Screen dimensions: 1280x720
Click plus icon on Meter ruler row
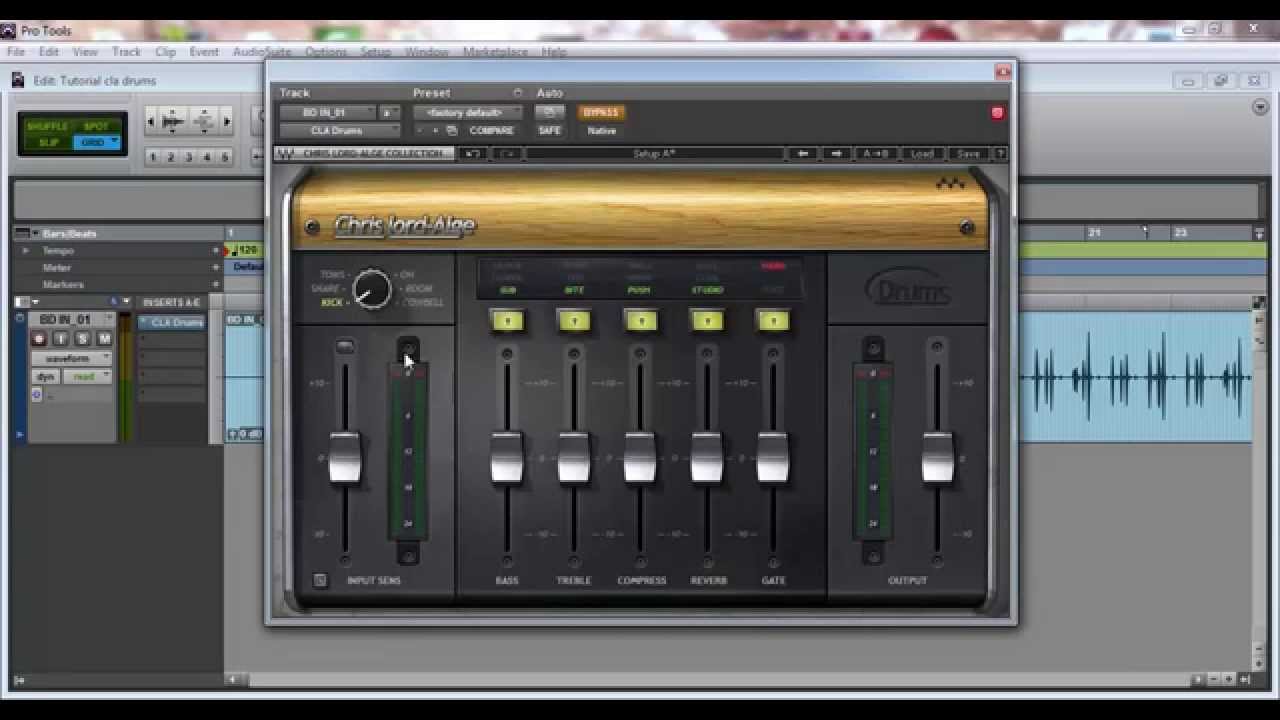215,267
